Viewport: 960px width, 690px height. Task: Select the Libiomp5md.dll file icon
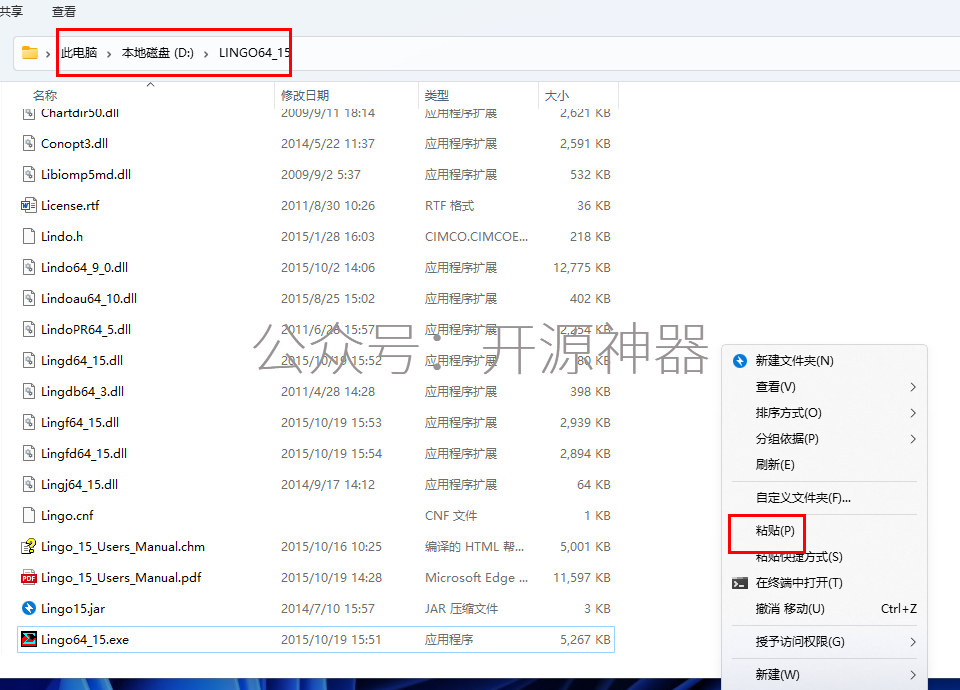coord(29,174)
